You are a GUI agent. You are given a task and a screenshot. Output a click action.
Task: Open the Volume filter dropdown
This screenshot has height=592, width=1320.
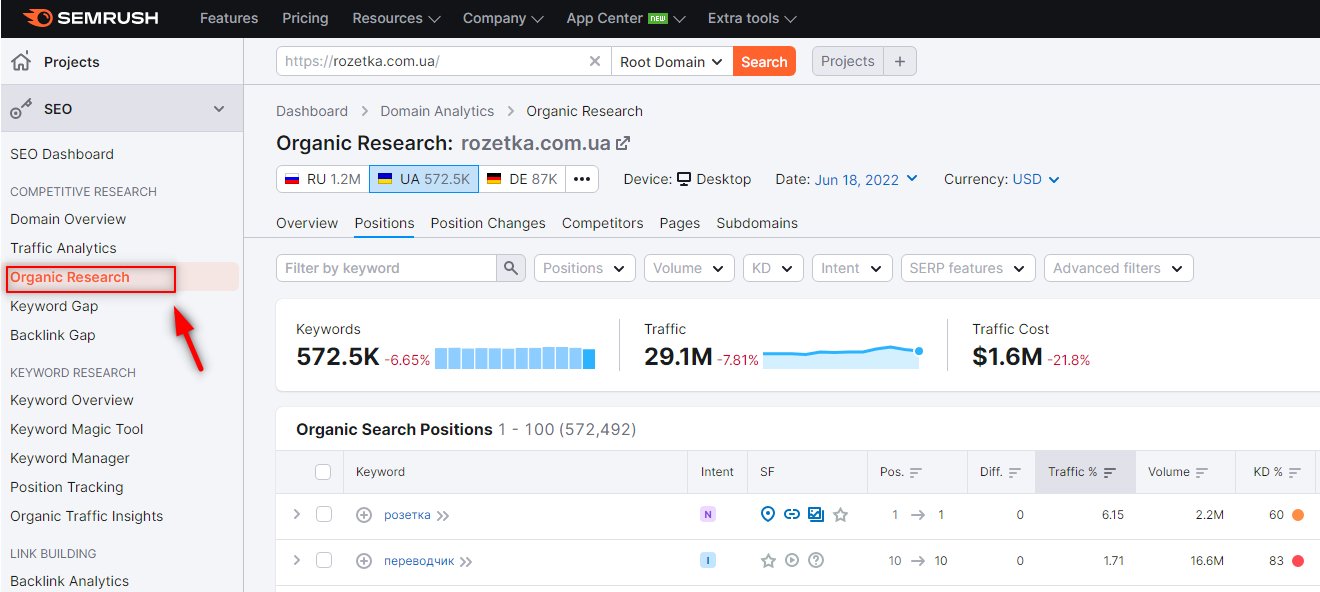coord(689,268)
